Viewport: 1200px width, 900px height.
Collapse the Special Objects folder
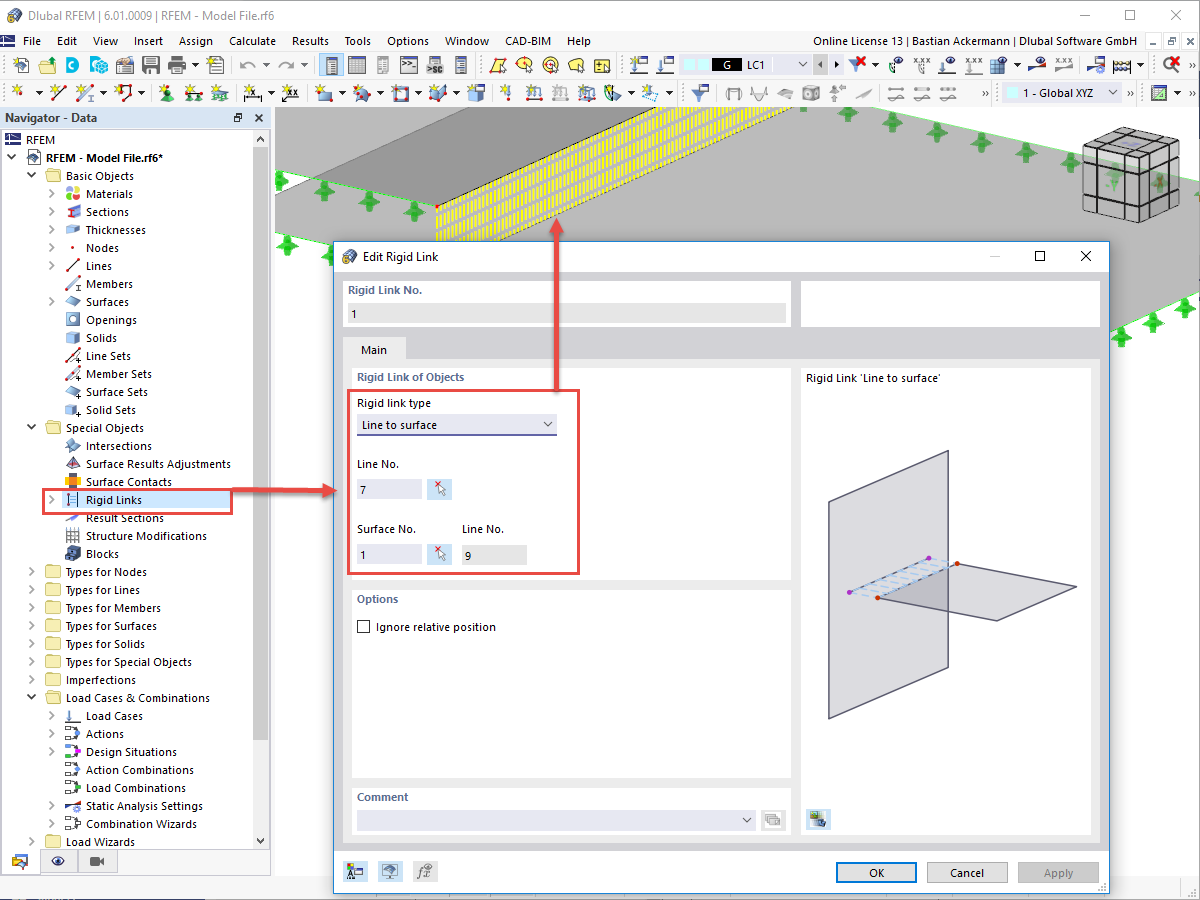(31, 427)
